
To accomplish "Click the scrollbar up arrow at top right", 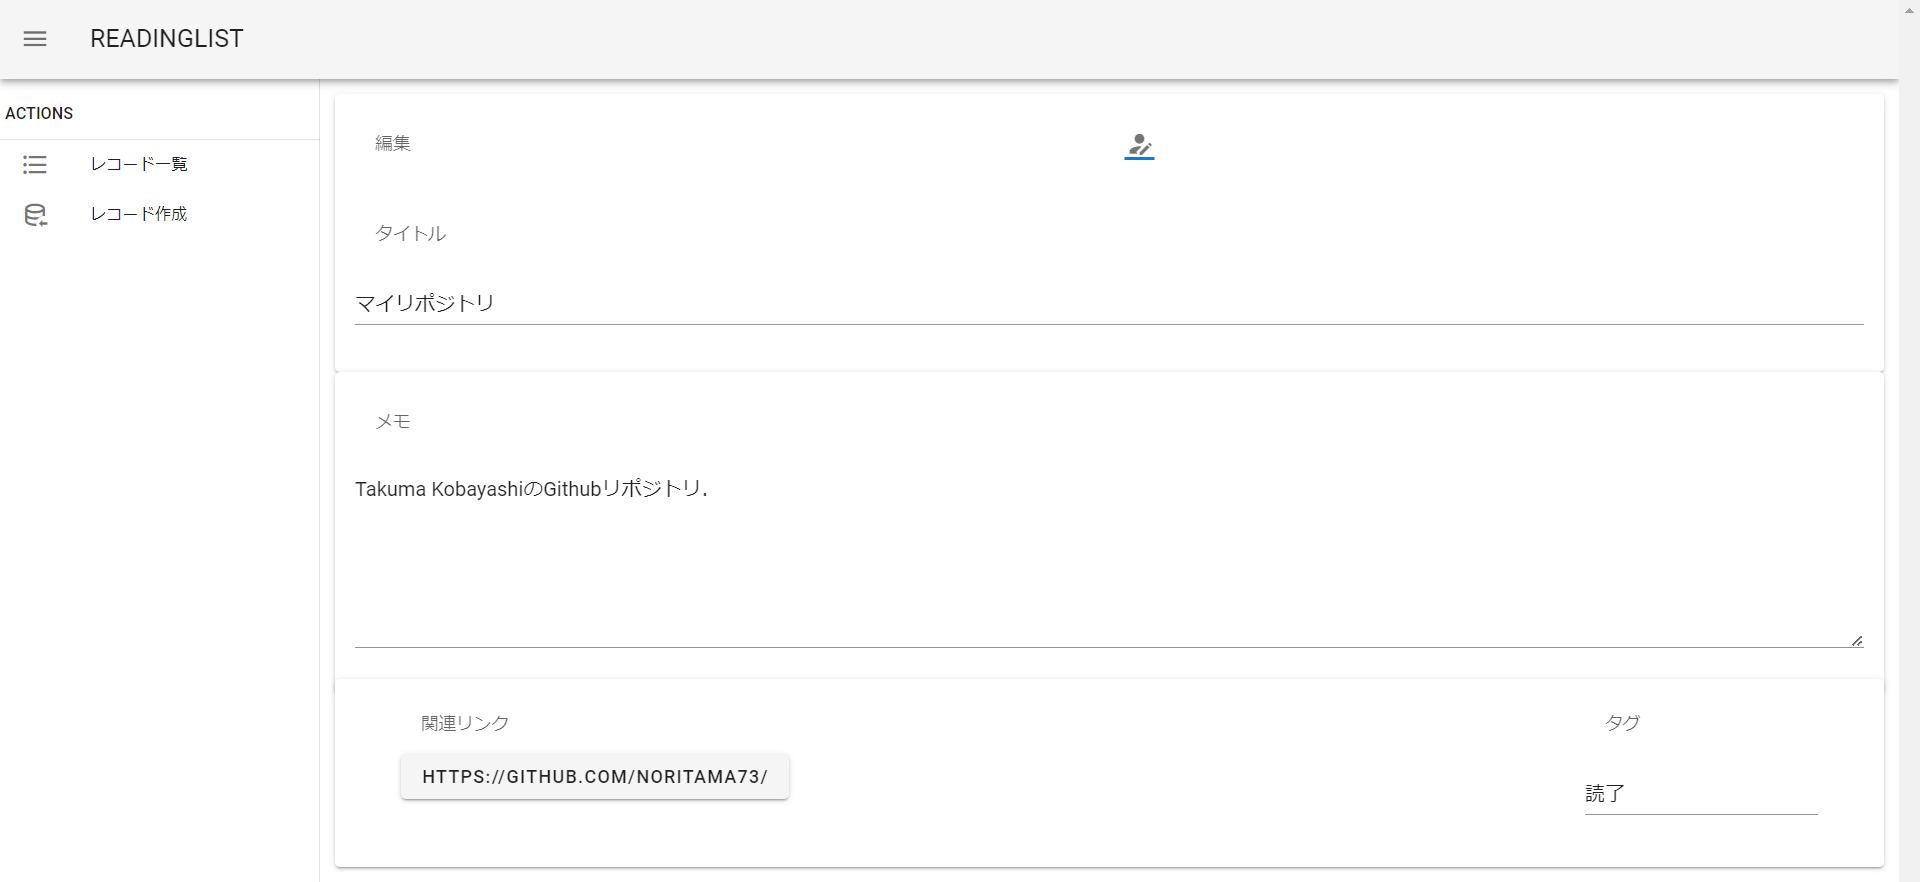I will tap(1908, 10).
